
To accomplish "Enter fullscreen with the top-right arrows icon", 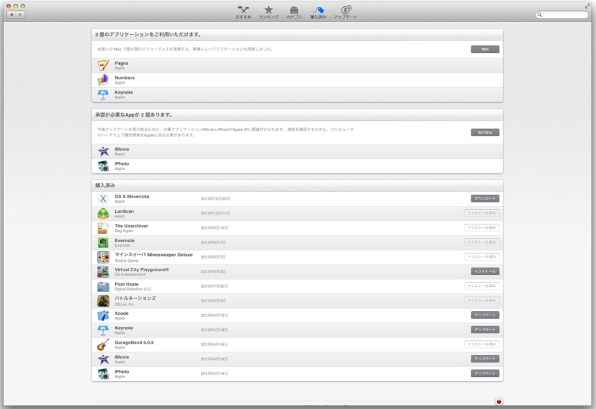I will [588, 6].
